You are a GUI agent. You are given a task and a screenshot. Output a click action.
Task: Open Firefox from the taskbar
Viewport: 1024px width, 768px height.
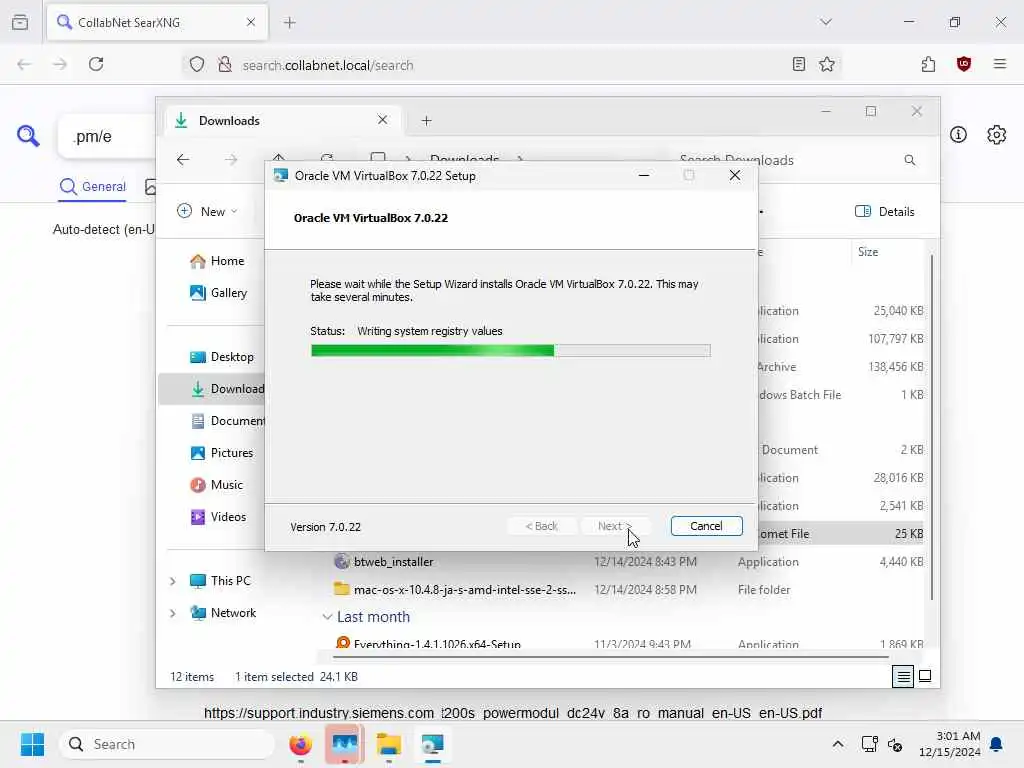pyautogui.click(x=300, y=744)
